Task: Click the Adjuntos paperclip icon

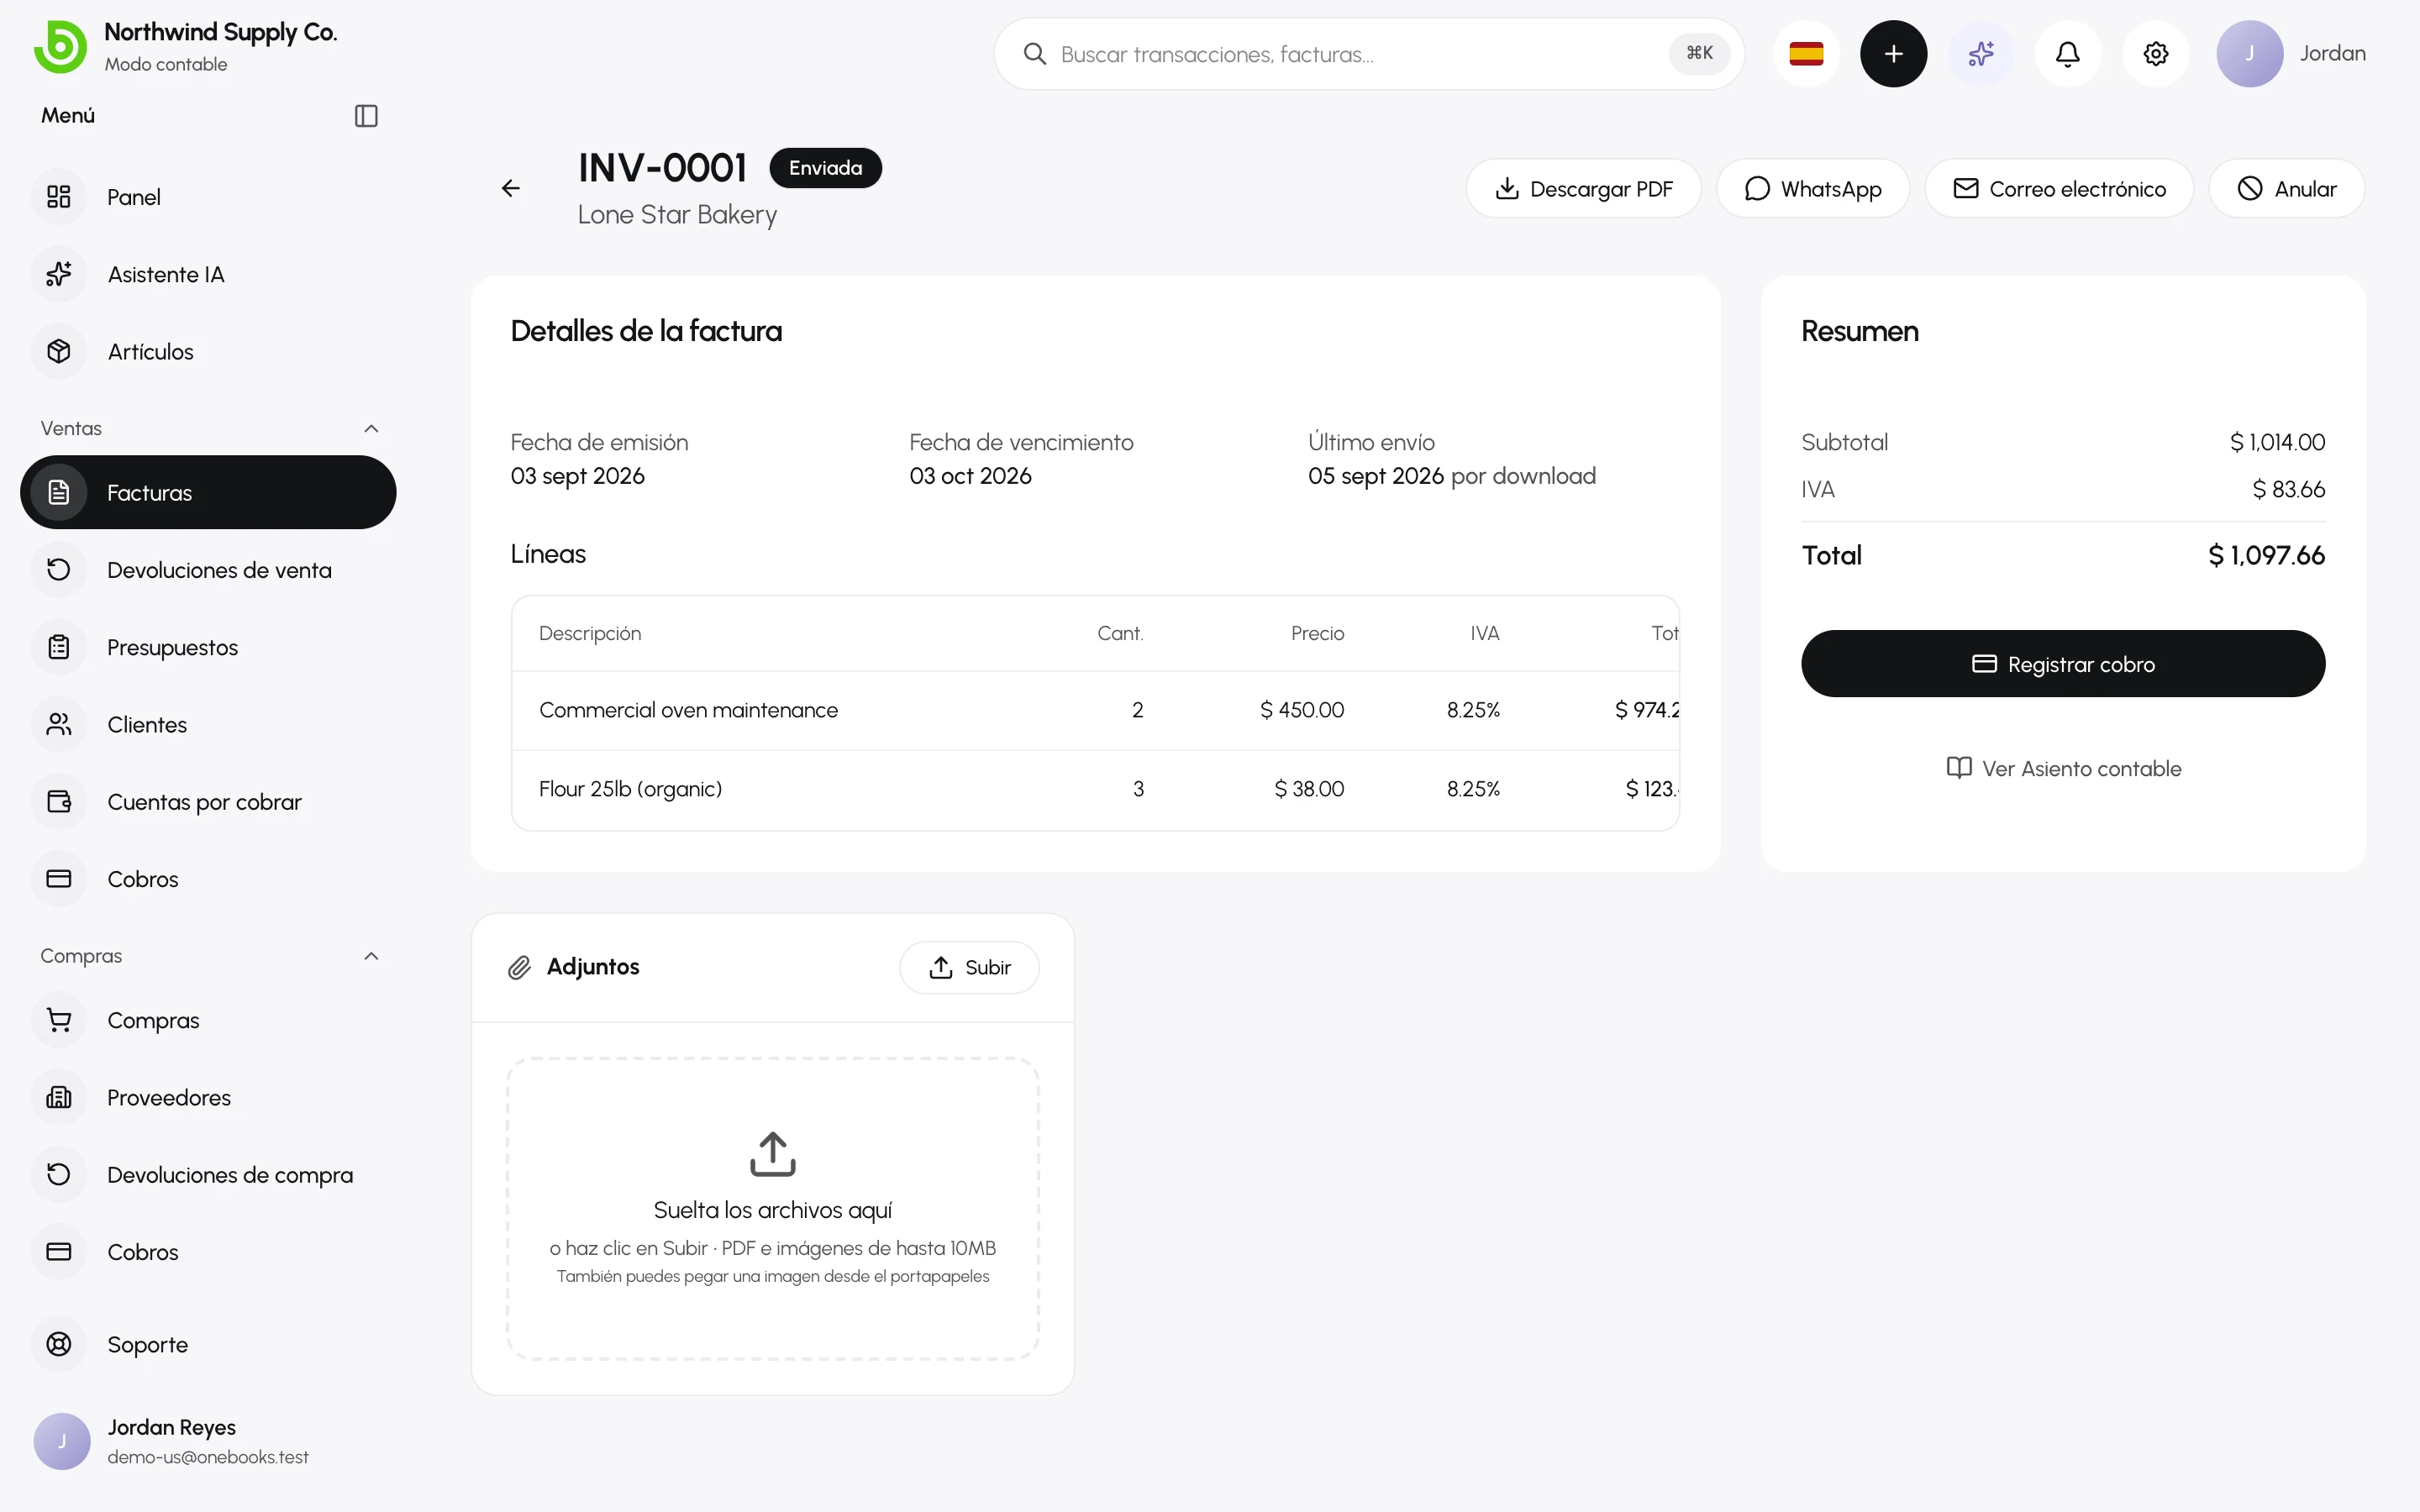Action: pos(519,967)
